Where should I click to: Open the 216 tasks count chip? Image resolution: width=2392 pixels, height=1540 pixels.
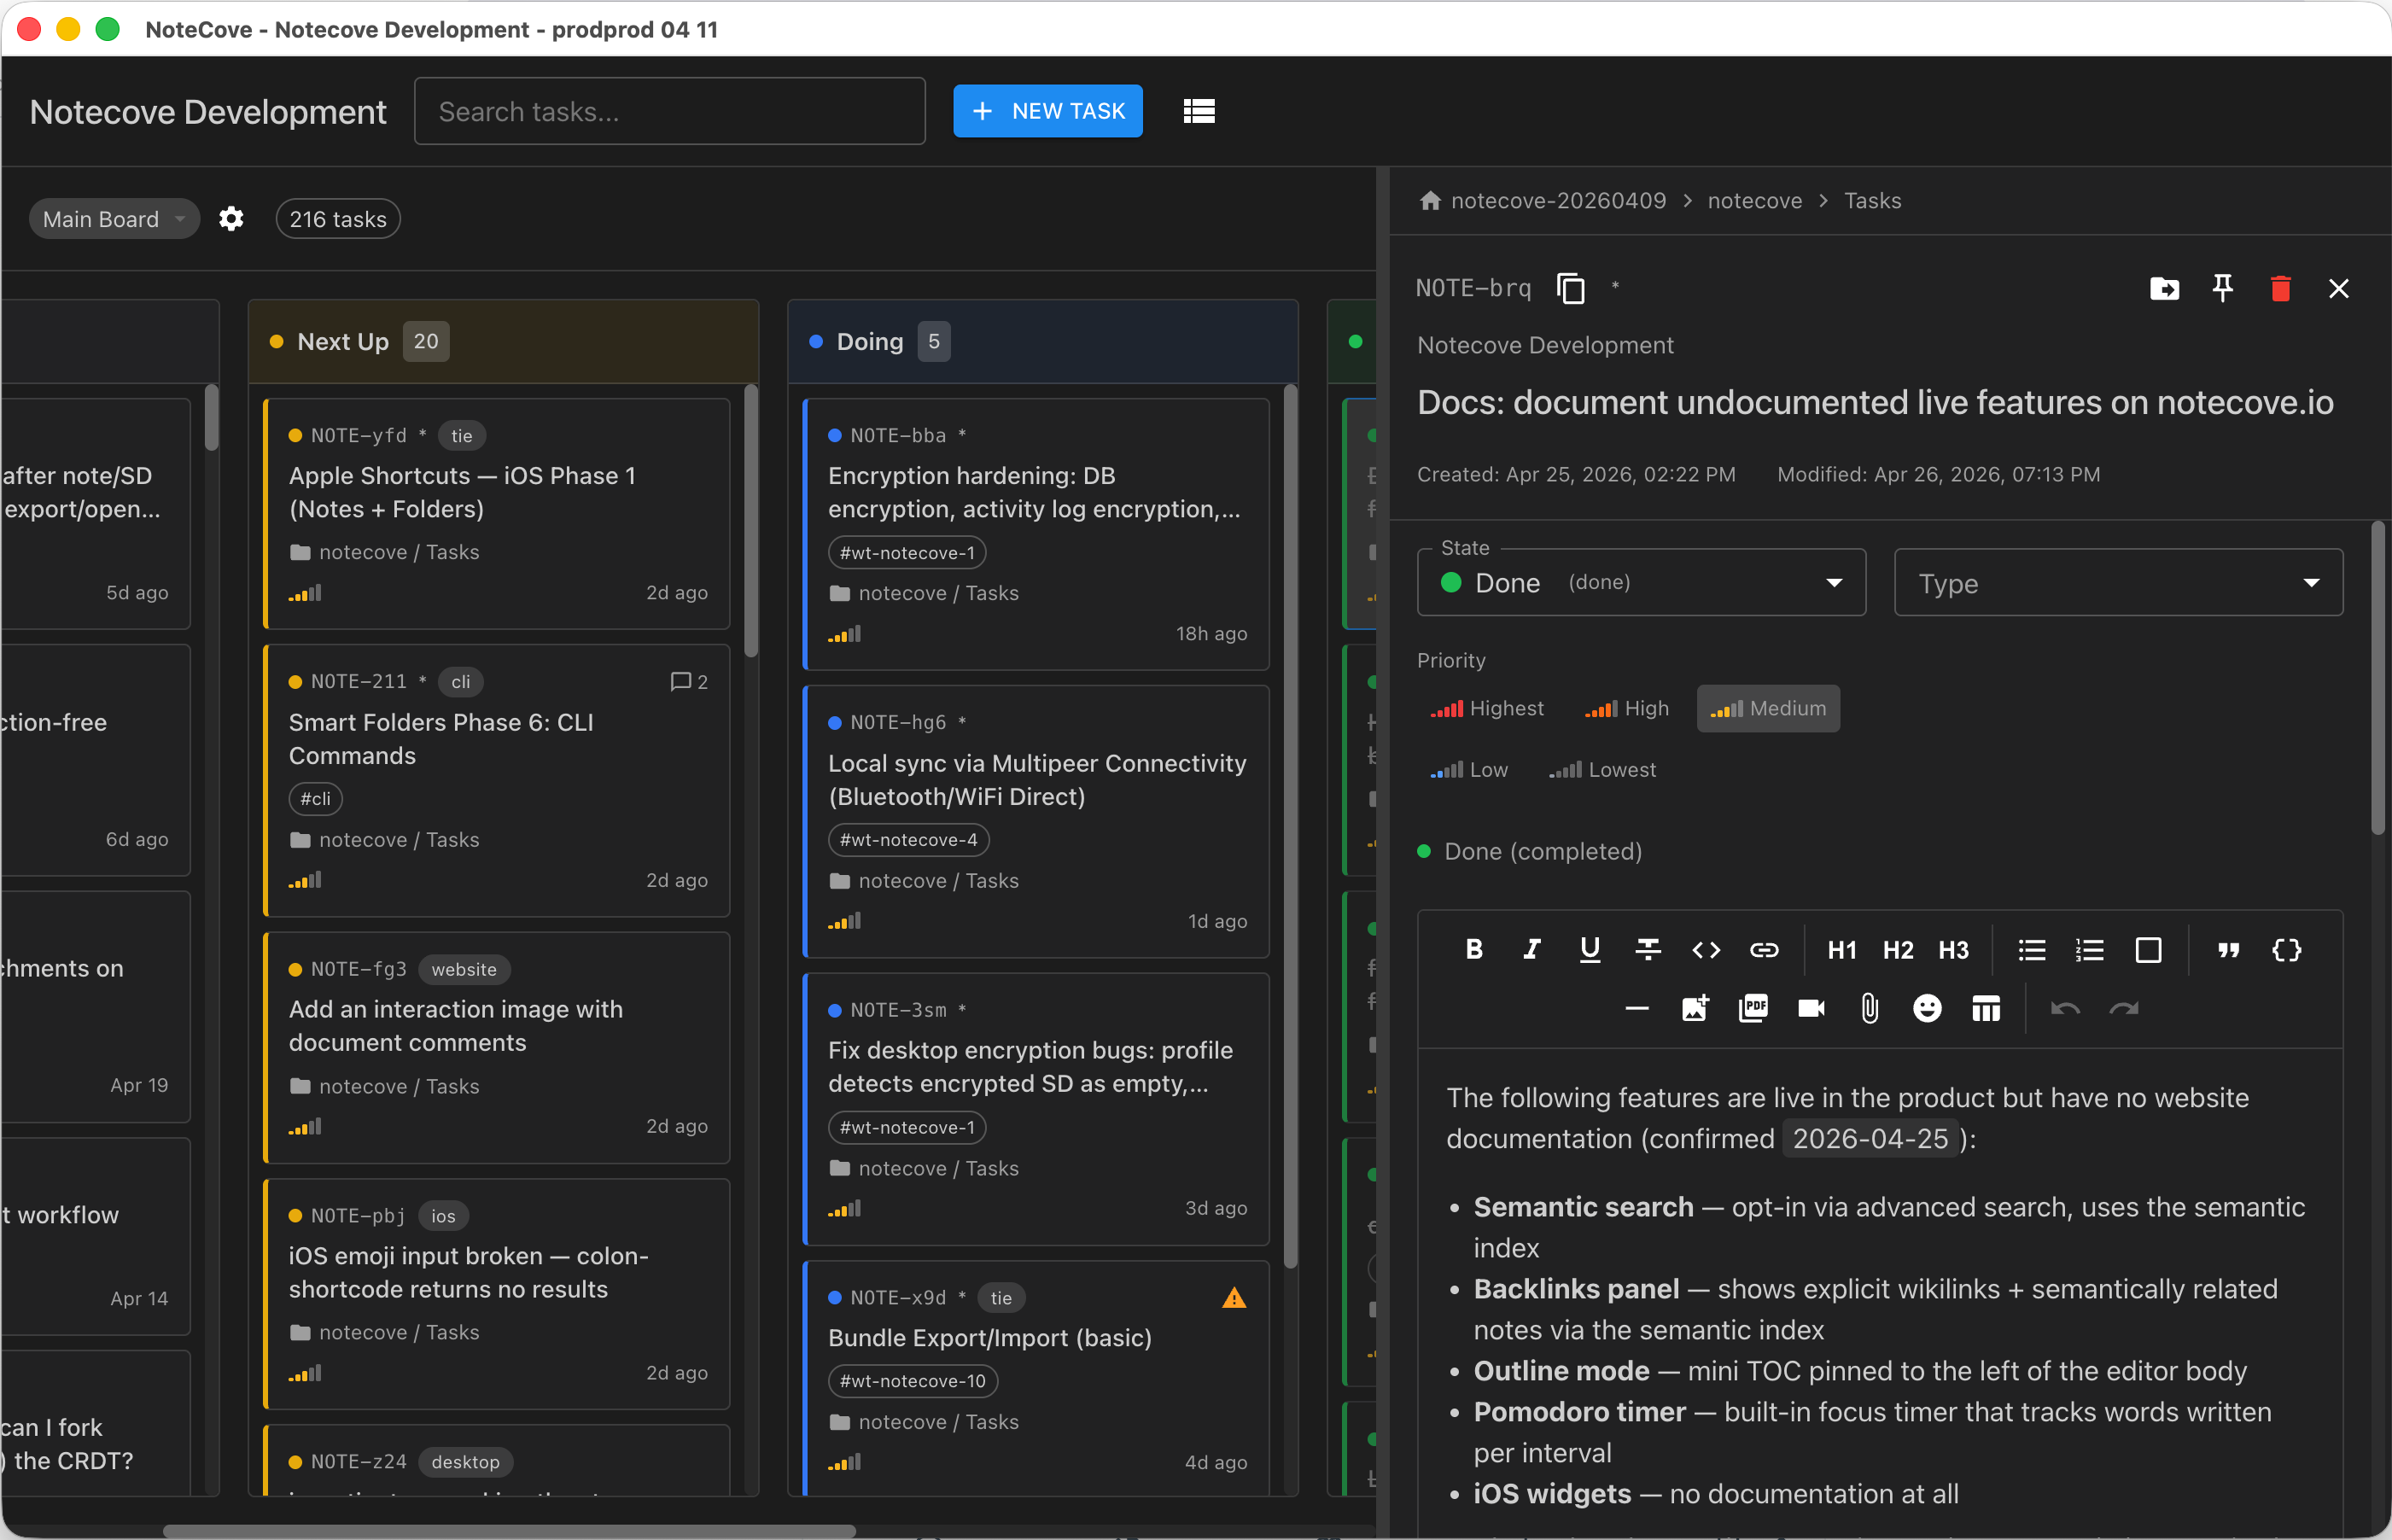pos(337,219)
